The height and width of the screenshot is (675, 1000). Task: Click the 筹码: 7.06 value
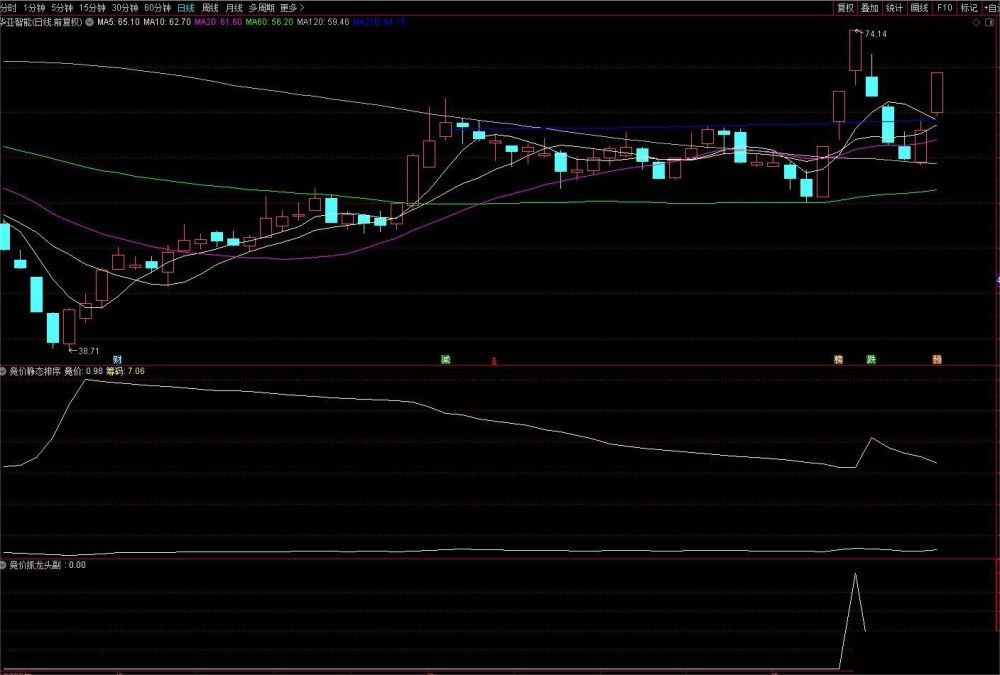(x=125, y=371)
